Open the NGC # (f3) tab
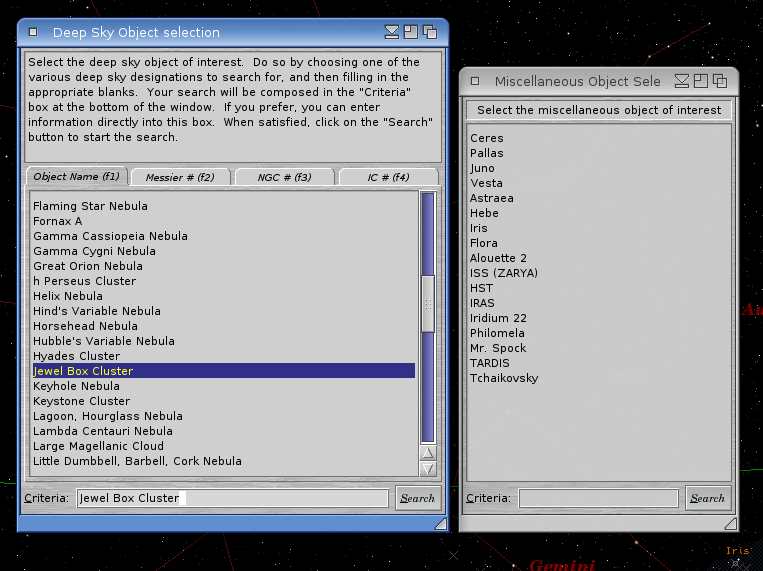Screen dimensions: 763x571 [x=284, y=177]
